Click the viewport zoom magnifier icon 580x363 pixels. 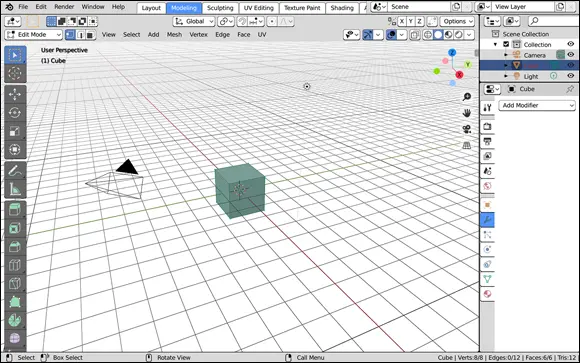(x=467, y=97)
